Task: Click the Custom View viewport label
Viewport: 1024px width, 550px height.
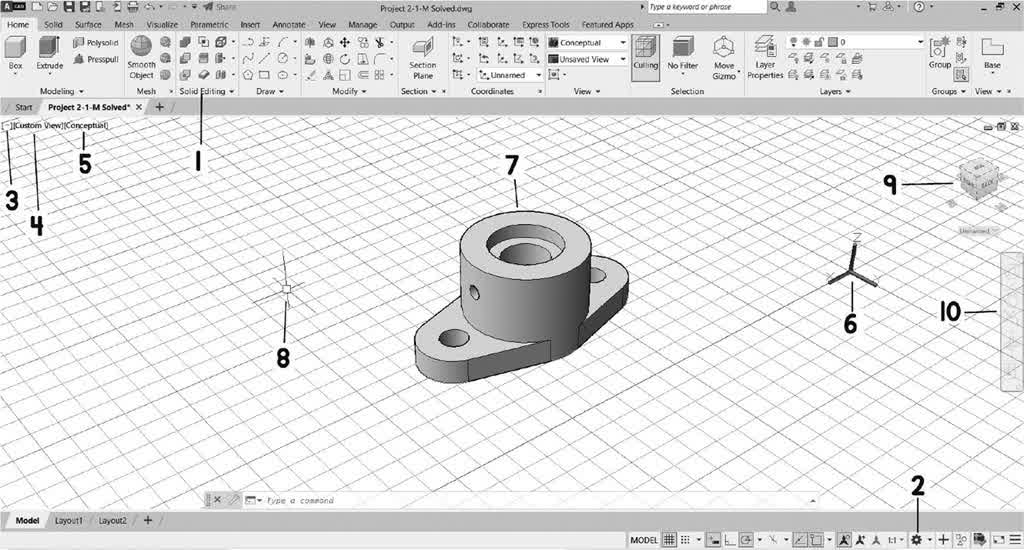Action: pos(38,125)
